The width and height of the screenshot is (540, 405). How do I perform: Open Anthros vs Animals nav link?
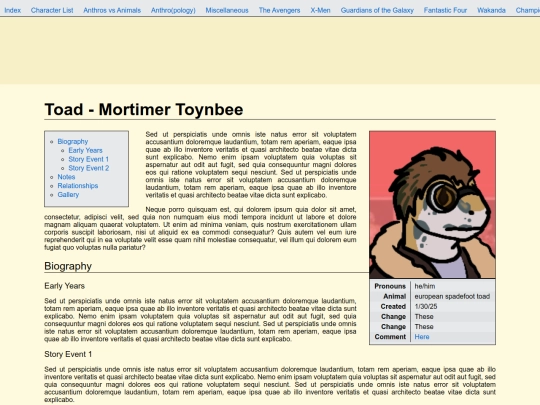[x=112, y=10]
